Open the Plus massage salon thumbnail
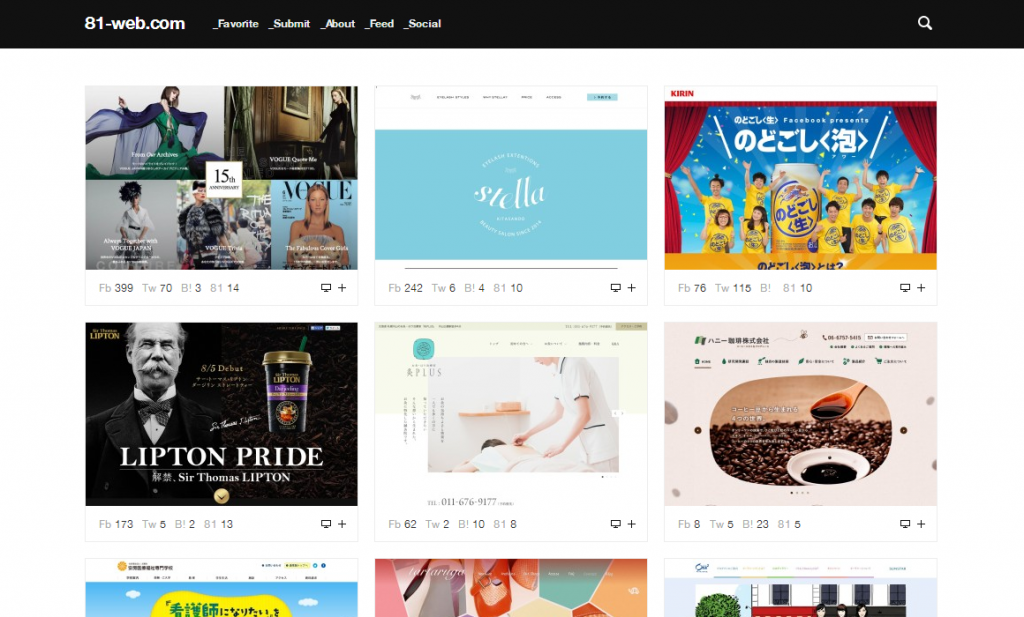 [x=511, y=414]
